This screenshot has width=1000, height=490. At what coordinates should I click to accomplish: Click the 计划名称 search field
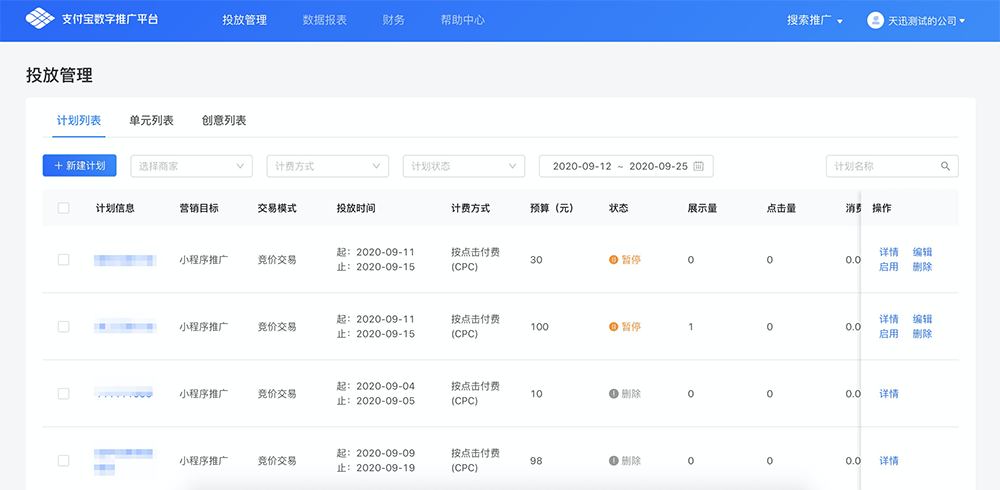tap(892, 166)
